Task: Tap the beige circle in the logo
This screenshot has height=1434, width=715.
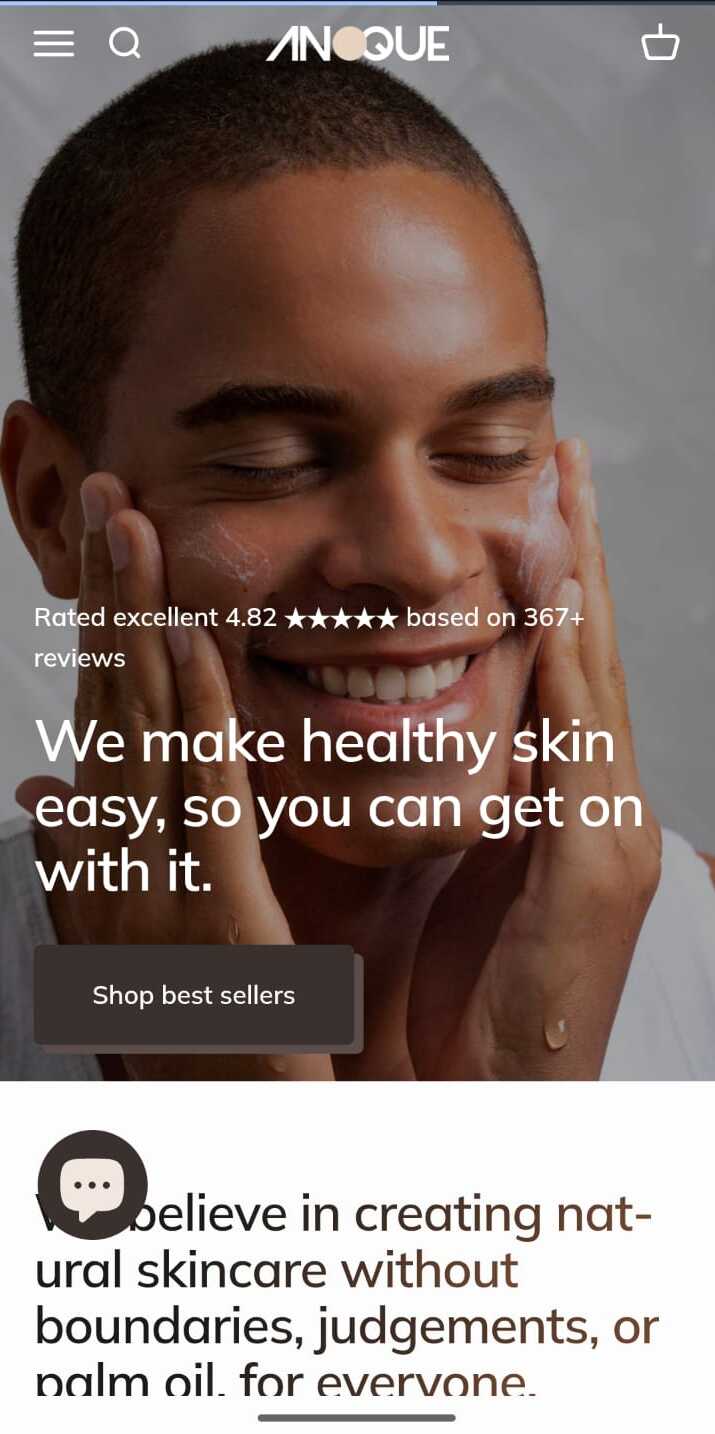Action: pyautogui.click(x=349, y=44)
